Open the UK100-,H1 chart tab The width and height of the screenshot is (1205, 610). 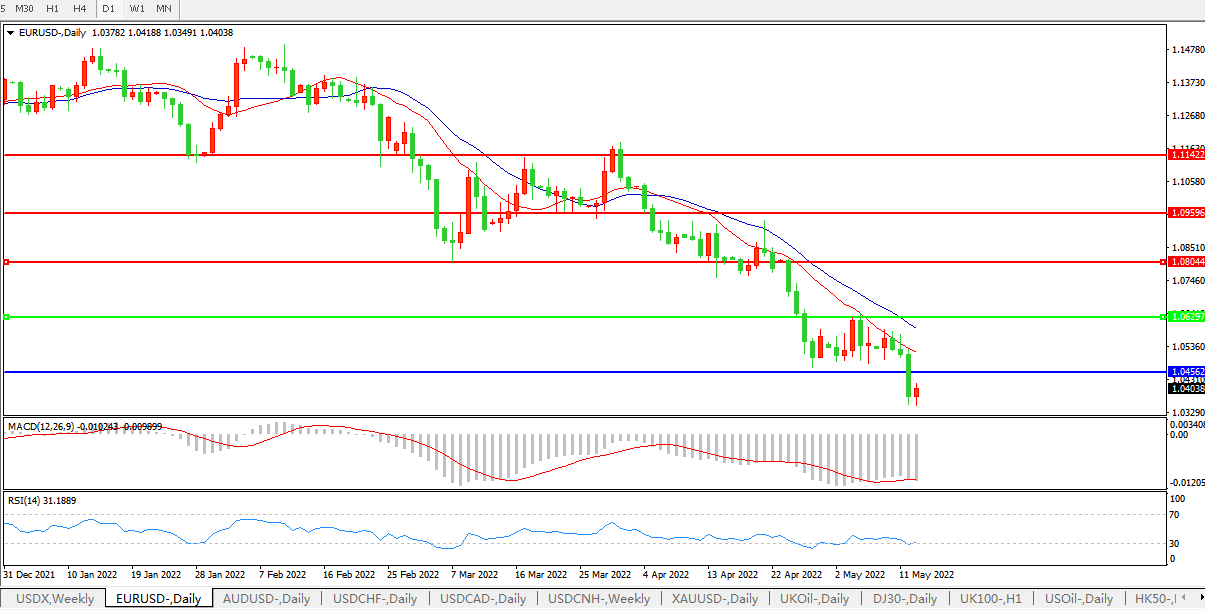point(991,599)
